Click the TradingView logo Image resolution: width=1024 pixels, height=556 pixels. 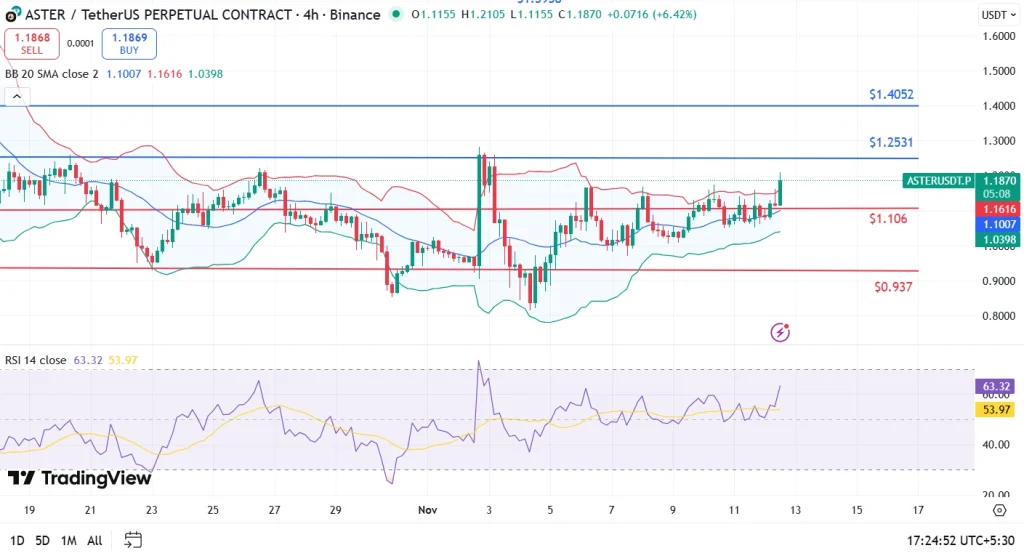(79, 478)
